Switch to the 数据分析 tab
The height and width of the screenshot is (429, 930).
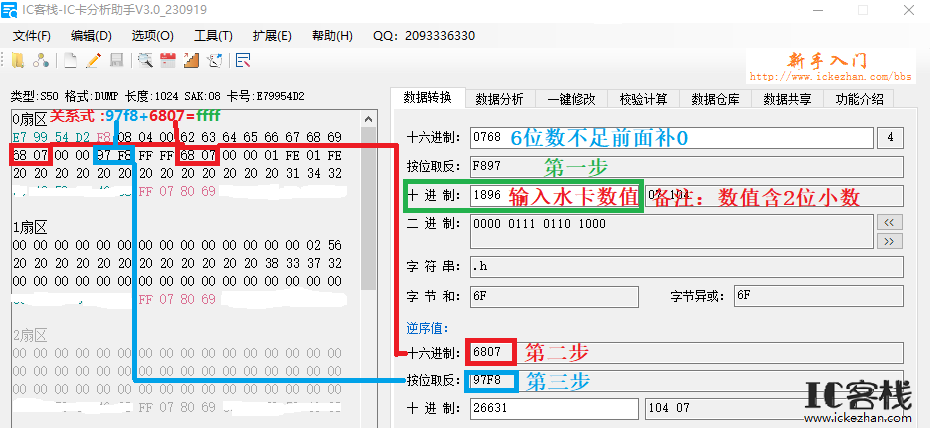tap(499, 98)
